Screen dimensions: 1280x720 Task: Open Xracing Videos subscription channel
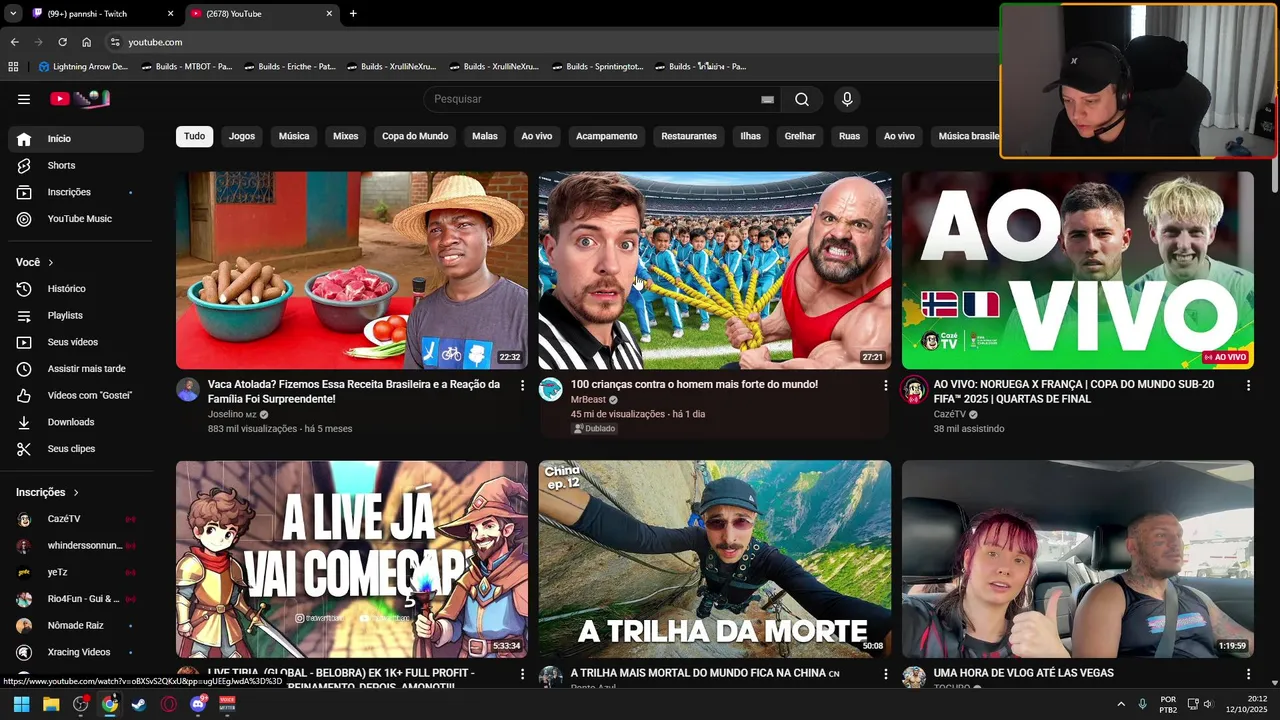[x=76, y=652]
